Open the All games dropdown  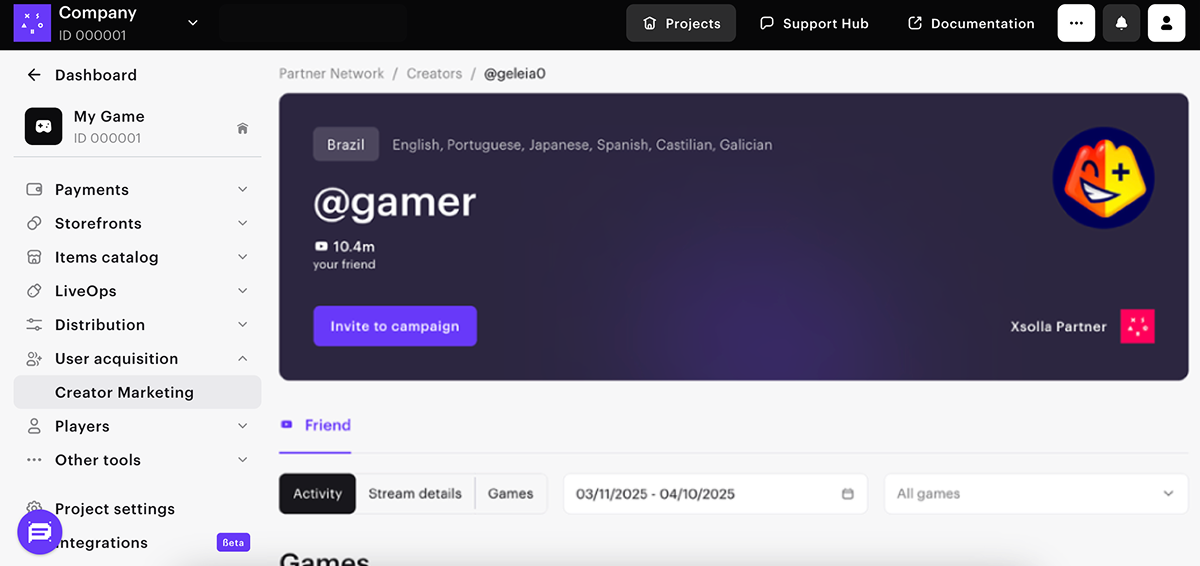point(1035,494)
